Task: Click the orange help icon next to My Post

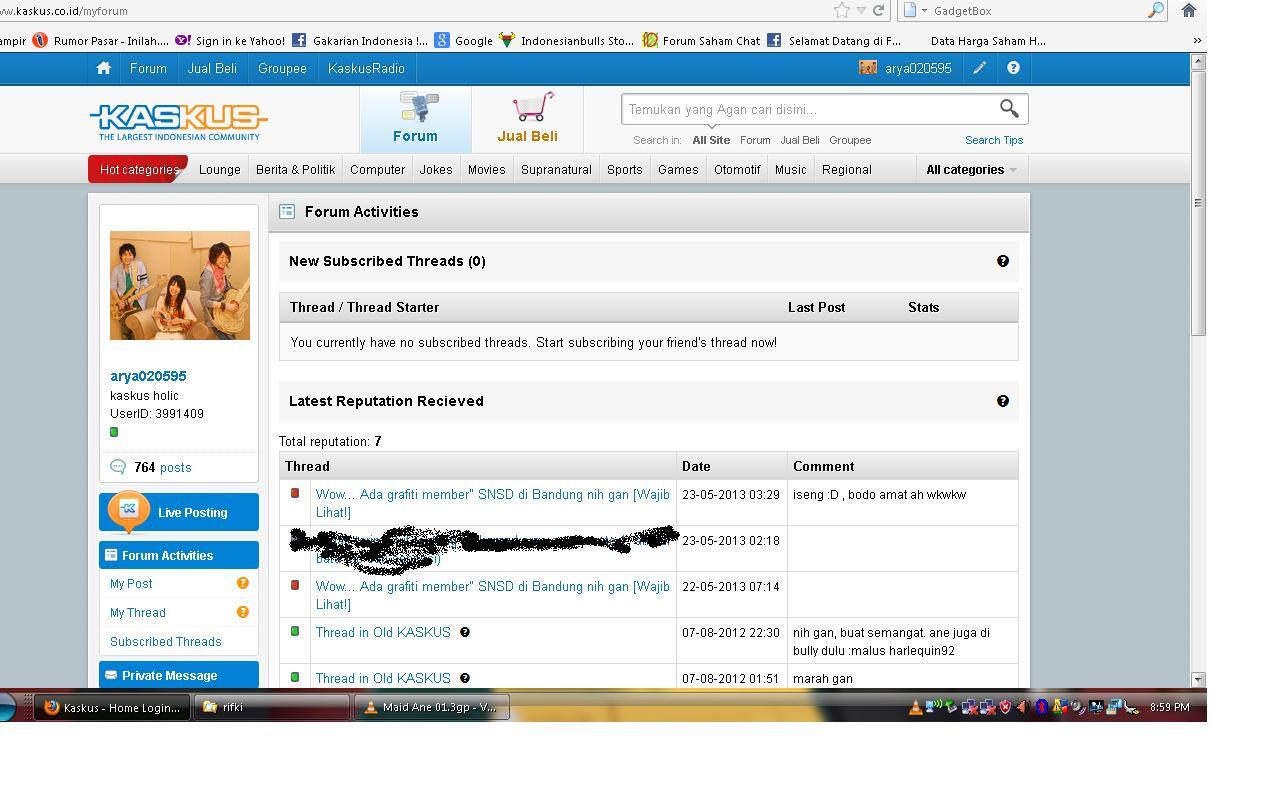Action: click(242, 583)
